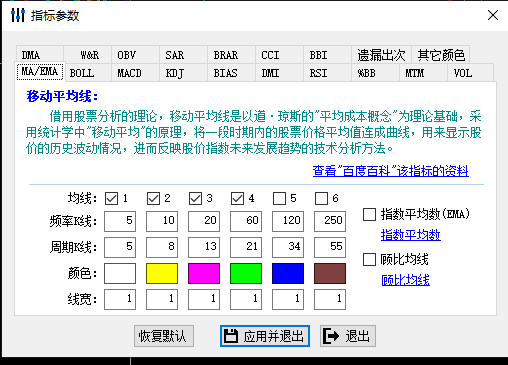The width and height of the screenshot is (508, 365).
Task: Enable 顾比均线 checkbox
Action: click(x=369, y=259)
